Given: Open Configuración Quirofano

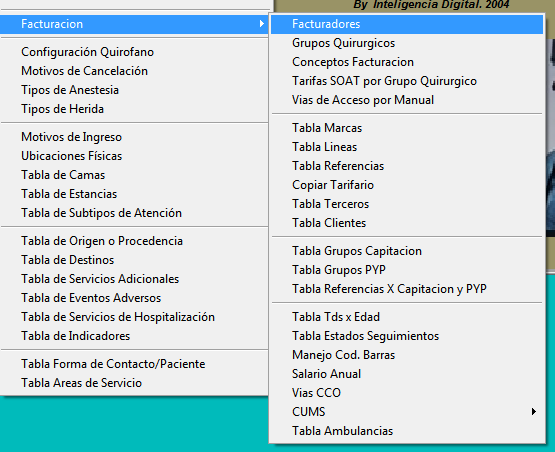Looking at the screenshot, I should 134,52.
